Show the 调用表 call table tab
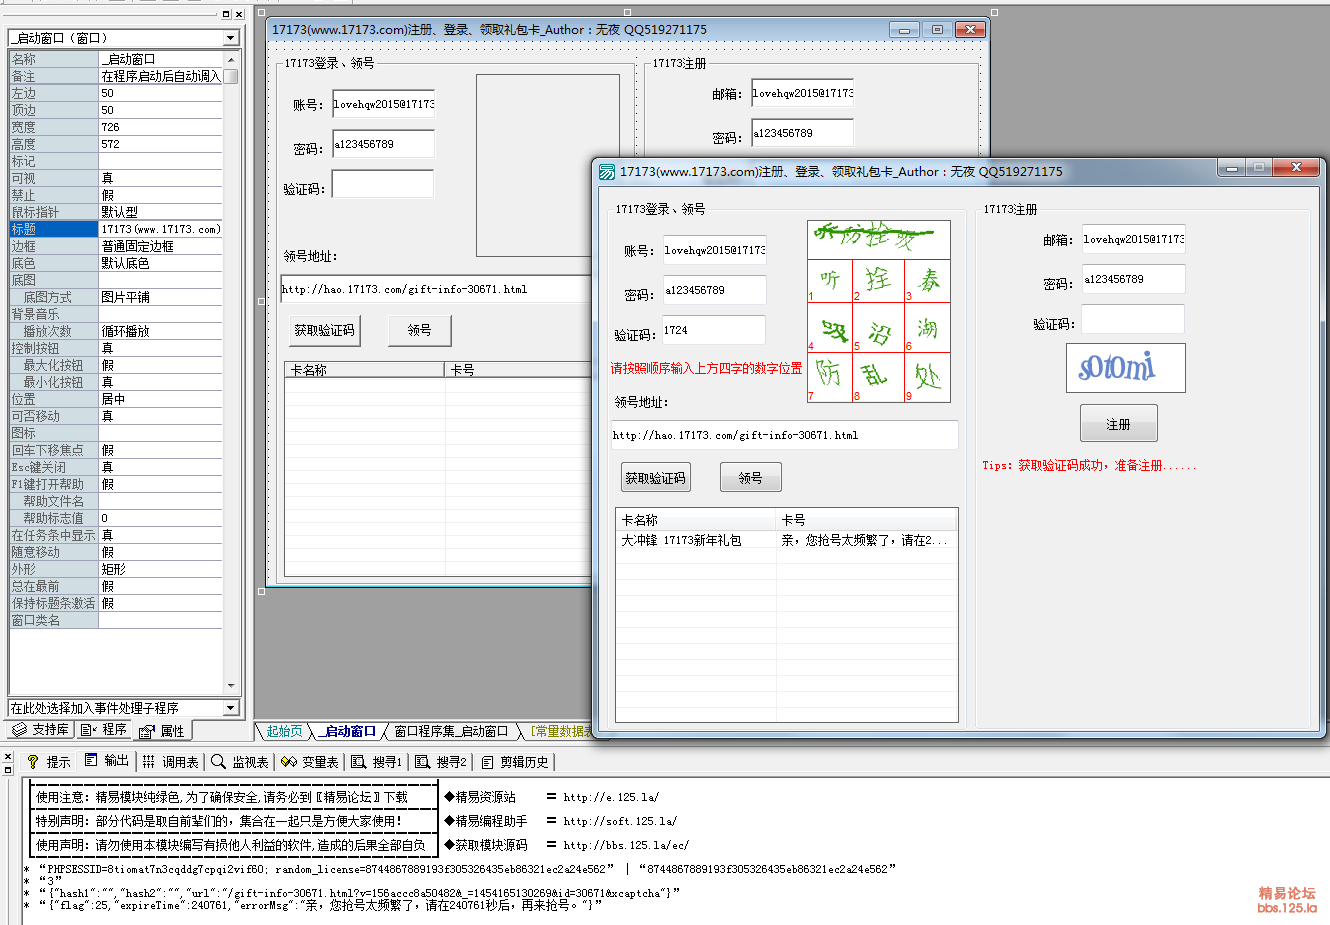 pyautogui.click(x=170, y=762)
